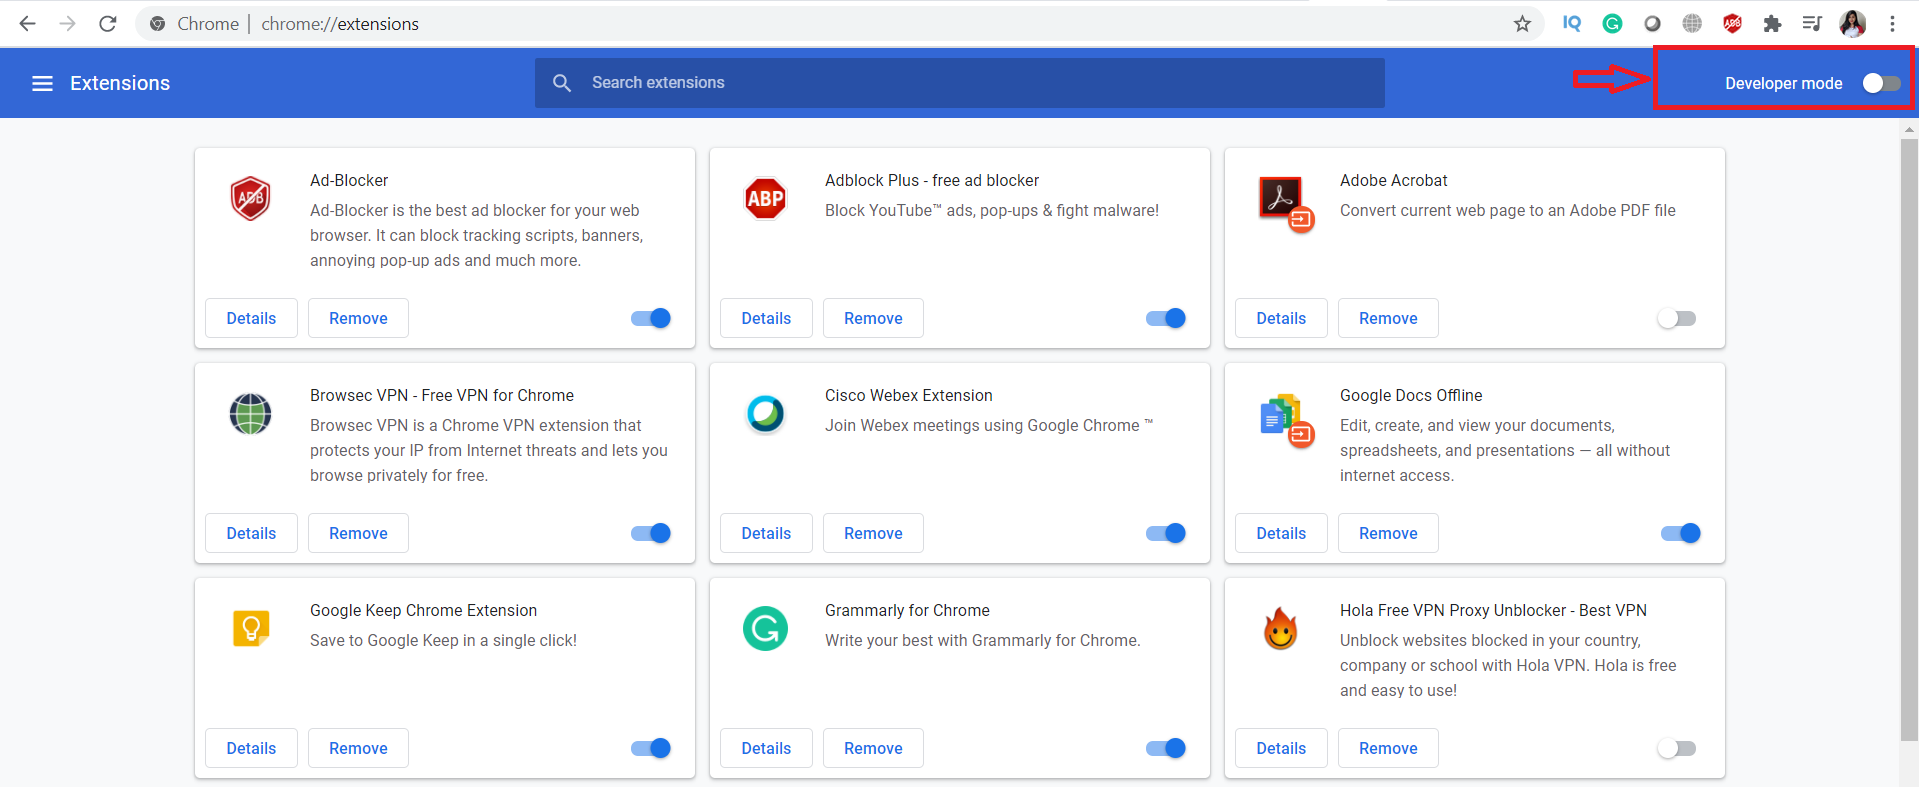Click the magnifier icon in search bar
This screenshot has height=787, width=1919.
(x=562, y=83)
